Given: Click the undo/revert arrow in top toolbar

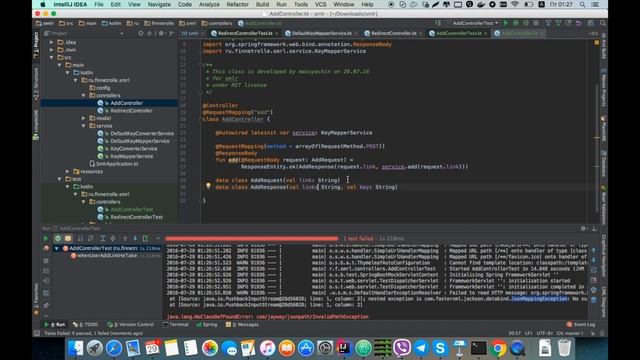Looking at the screenshot, I should 578,23.
